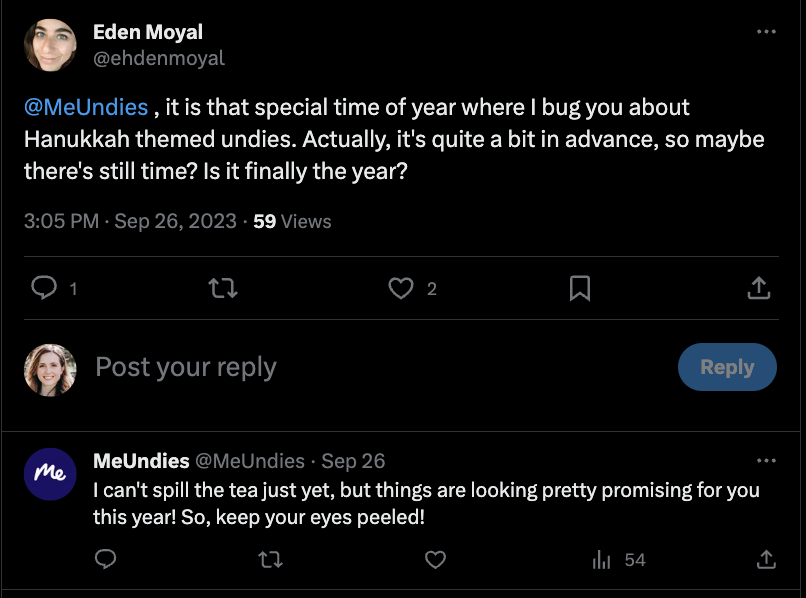The height and width of the screenshot is (598, 806).
Task: Bookmark Eden Moyal's tweet
Action: point(579,289)
